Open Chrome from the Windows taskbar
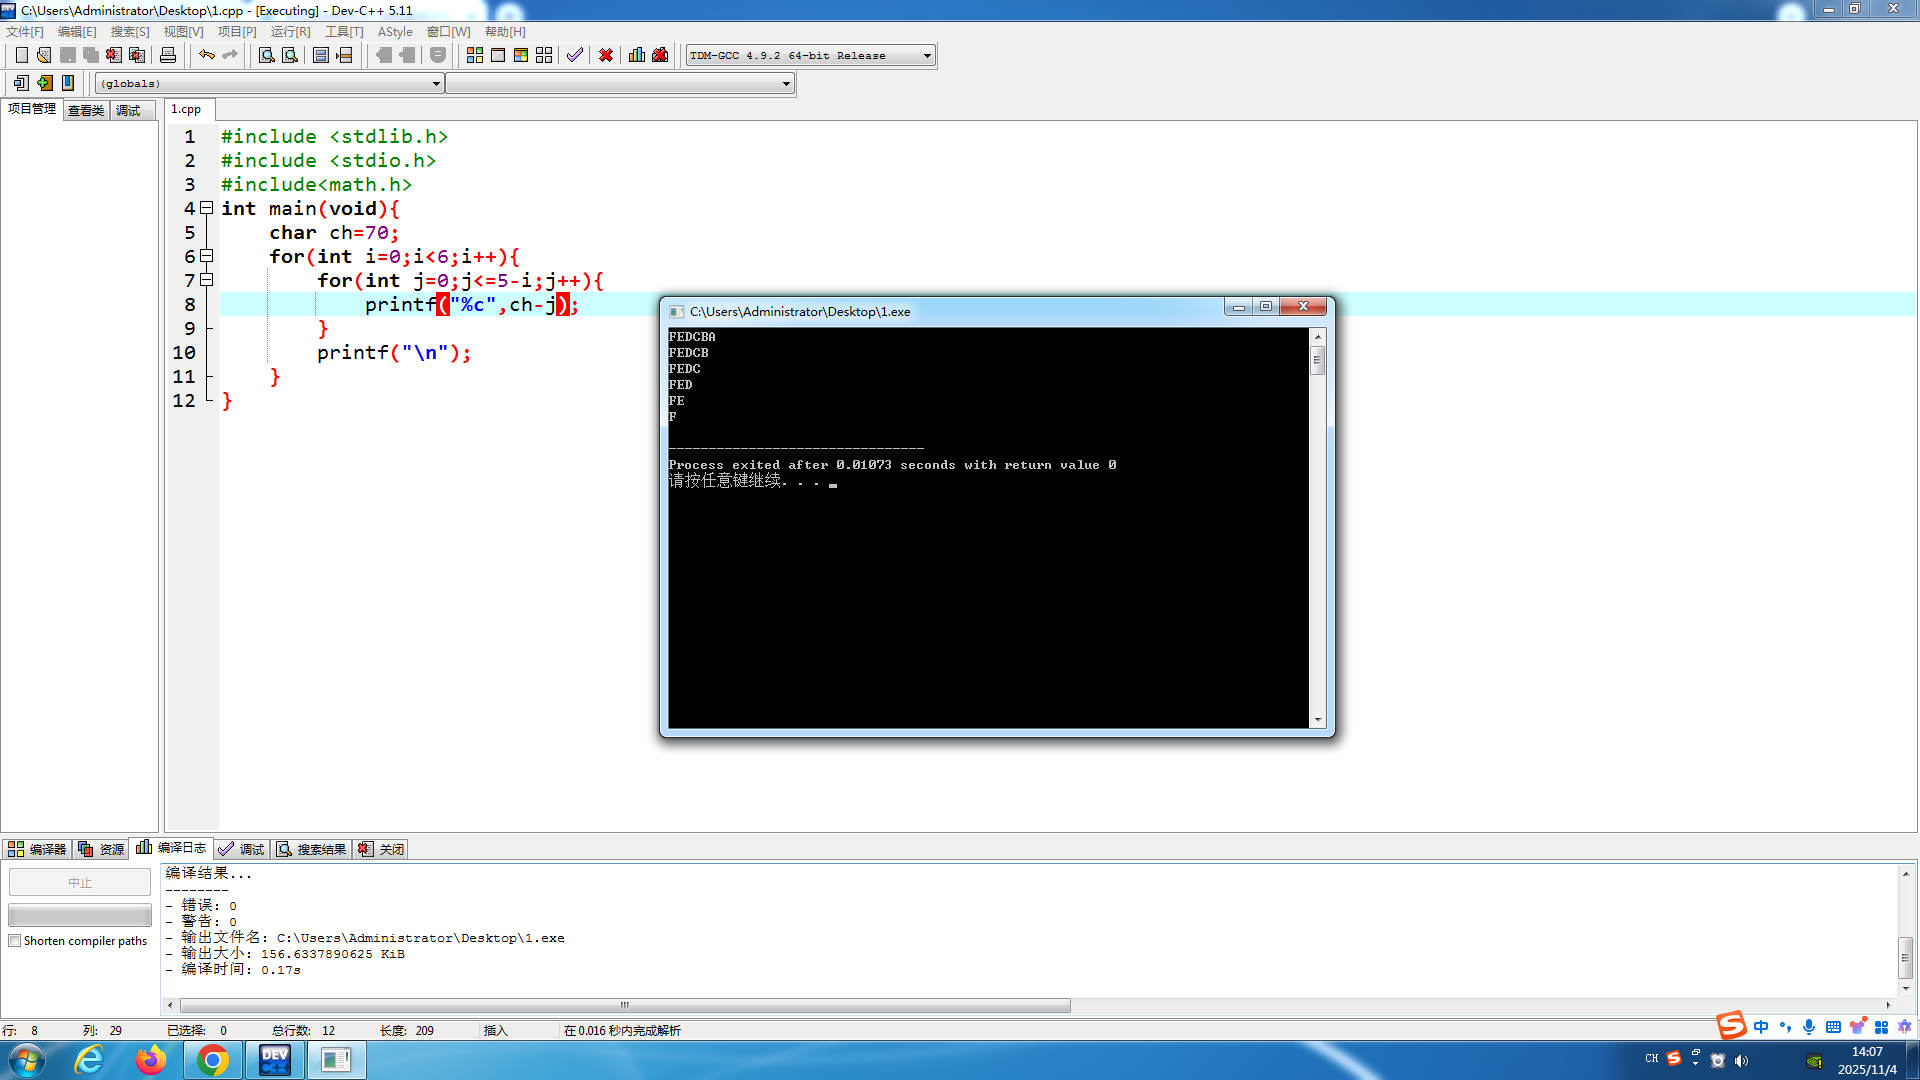 (x=212, y=1060)
